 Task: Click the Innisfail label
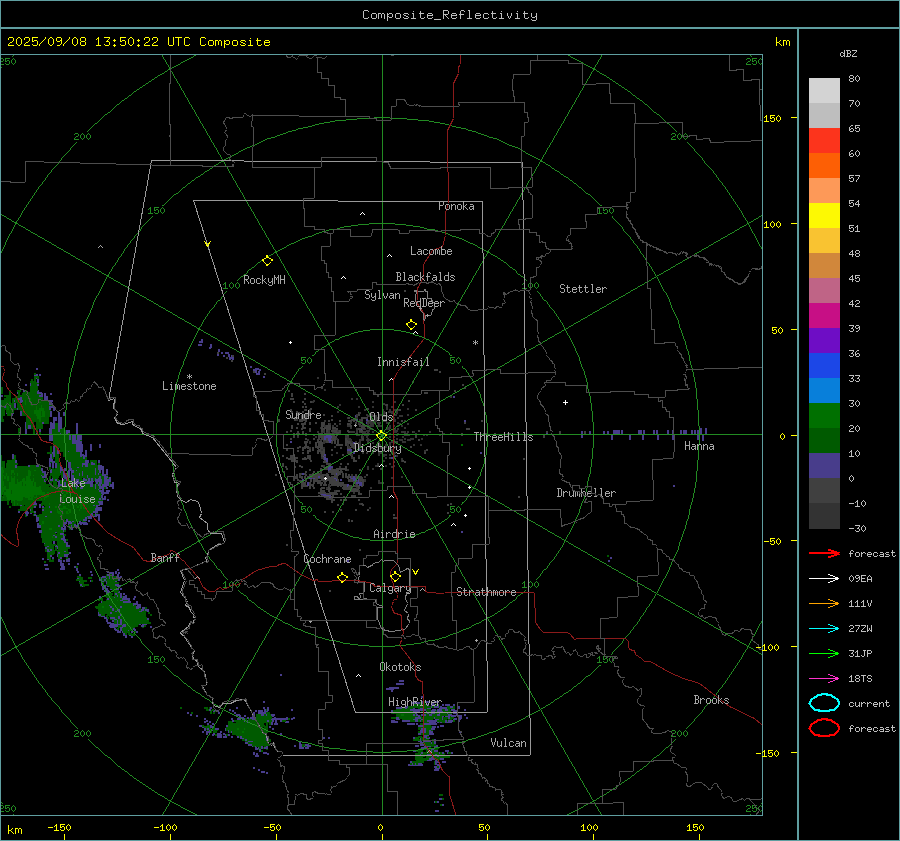click(403, 362)
